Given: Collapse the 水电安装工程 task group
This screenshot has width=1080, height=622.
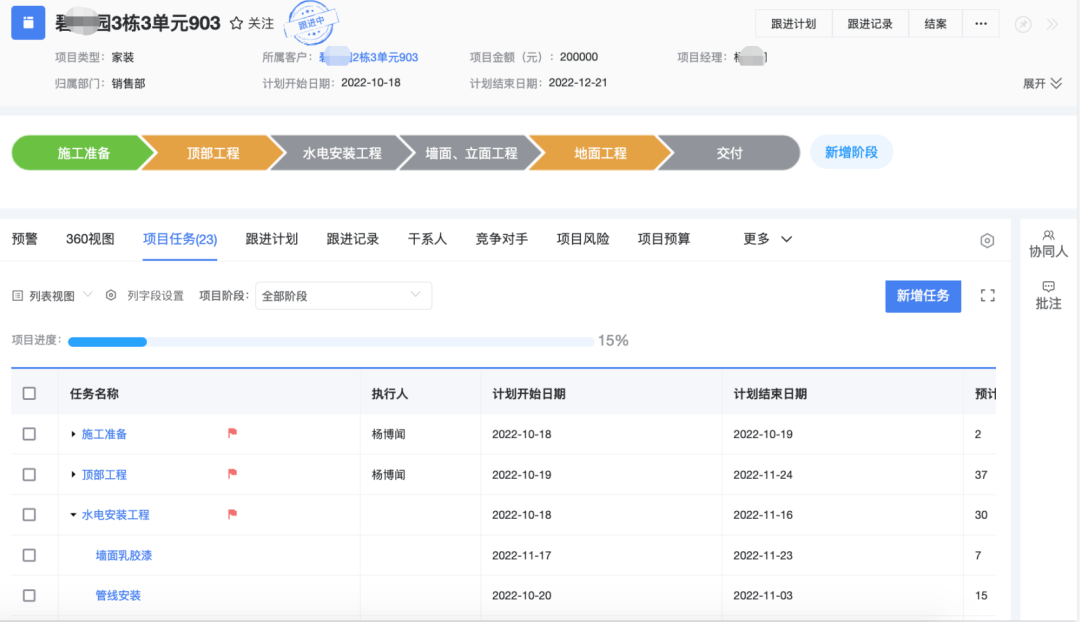Looking at the screenshot, I should [73, 515].
